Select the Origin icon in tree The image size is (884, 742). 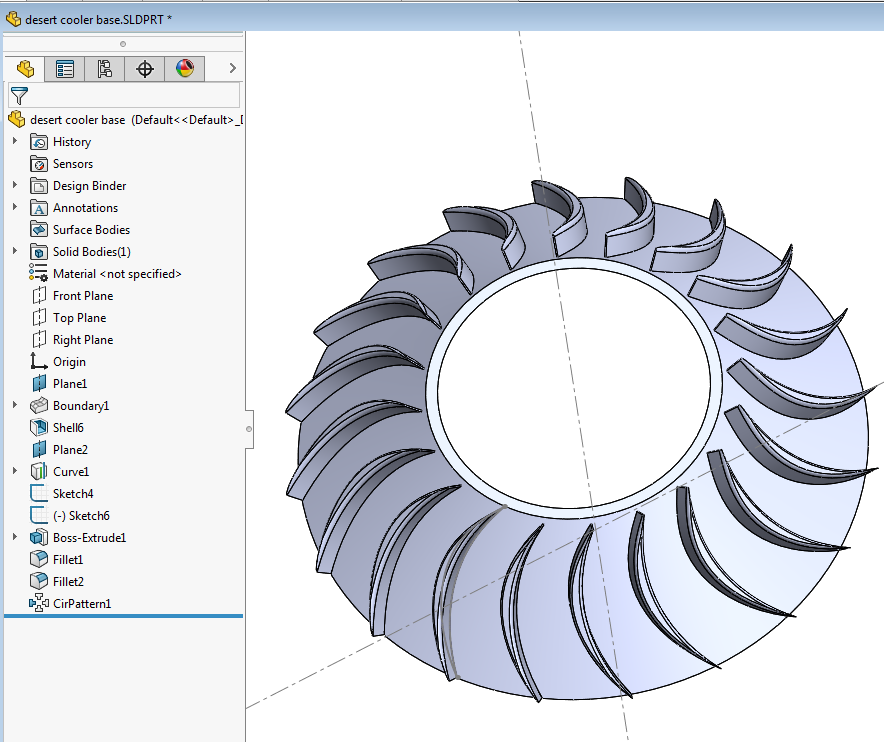tap(39, 362)
